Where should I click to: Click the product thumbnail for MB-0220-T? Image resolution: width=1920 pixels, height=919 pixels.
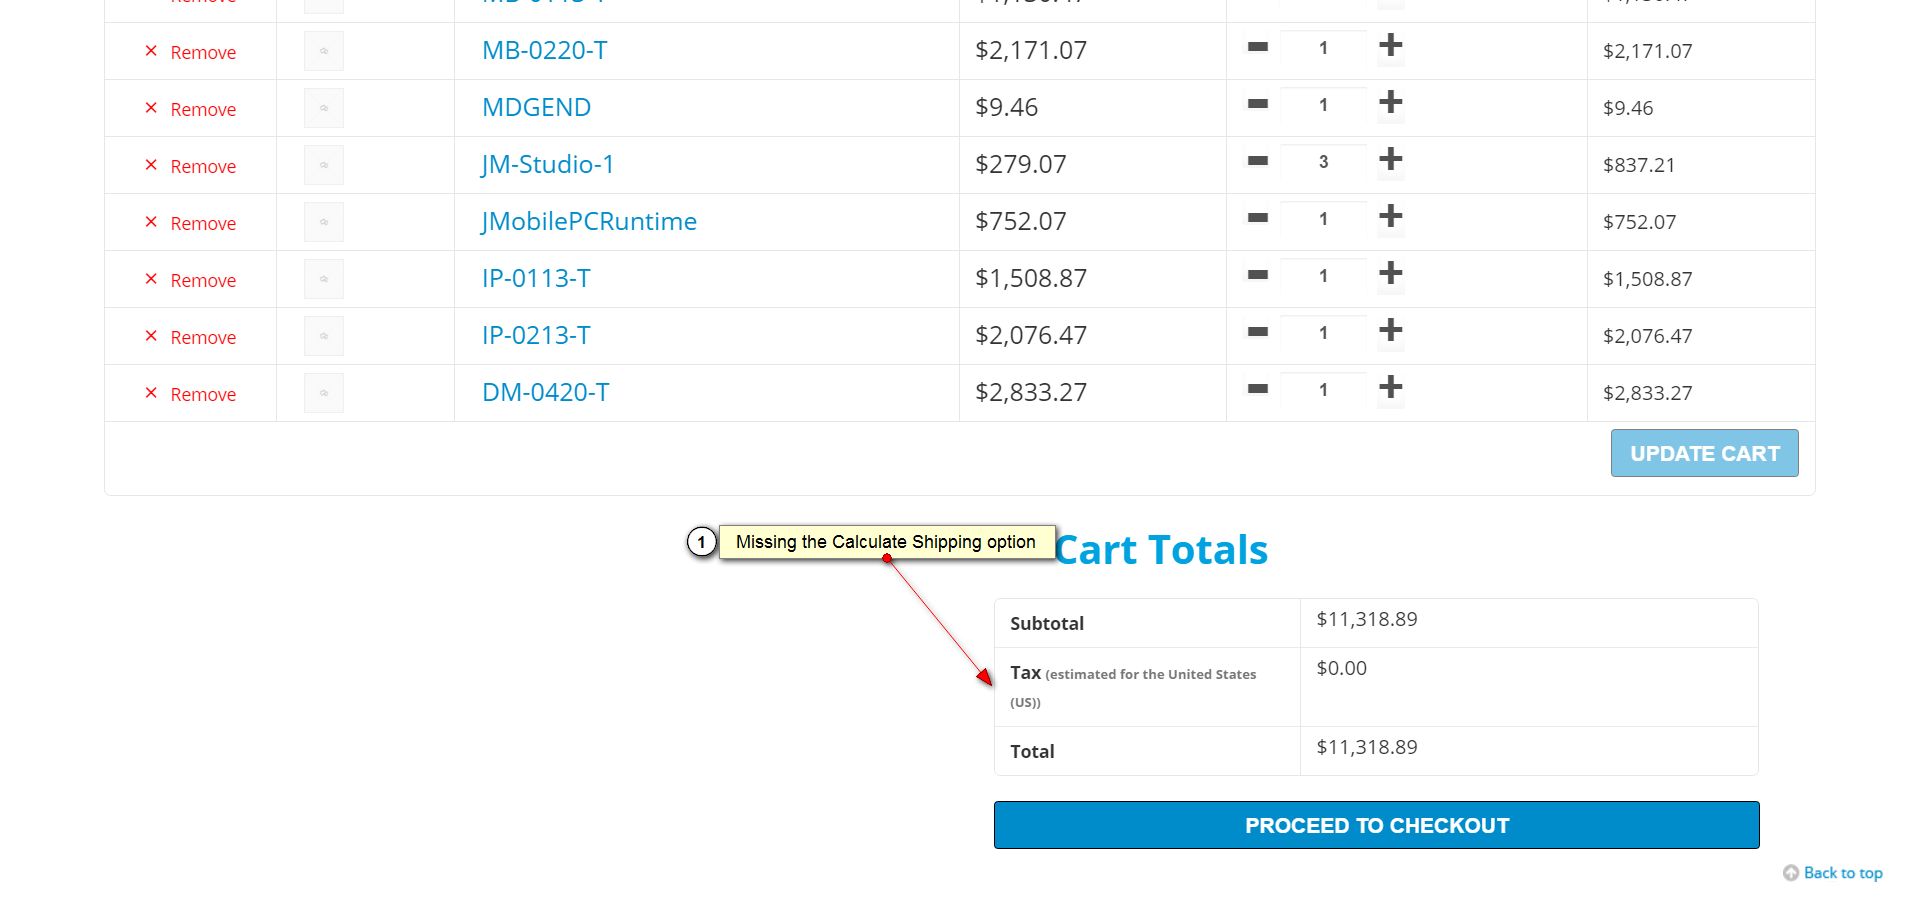324,51
